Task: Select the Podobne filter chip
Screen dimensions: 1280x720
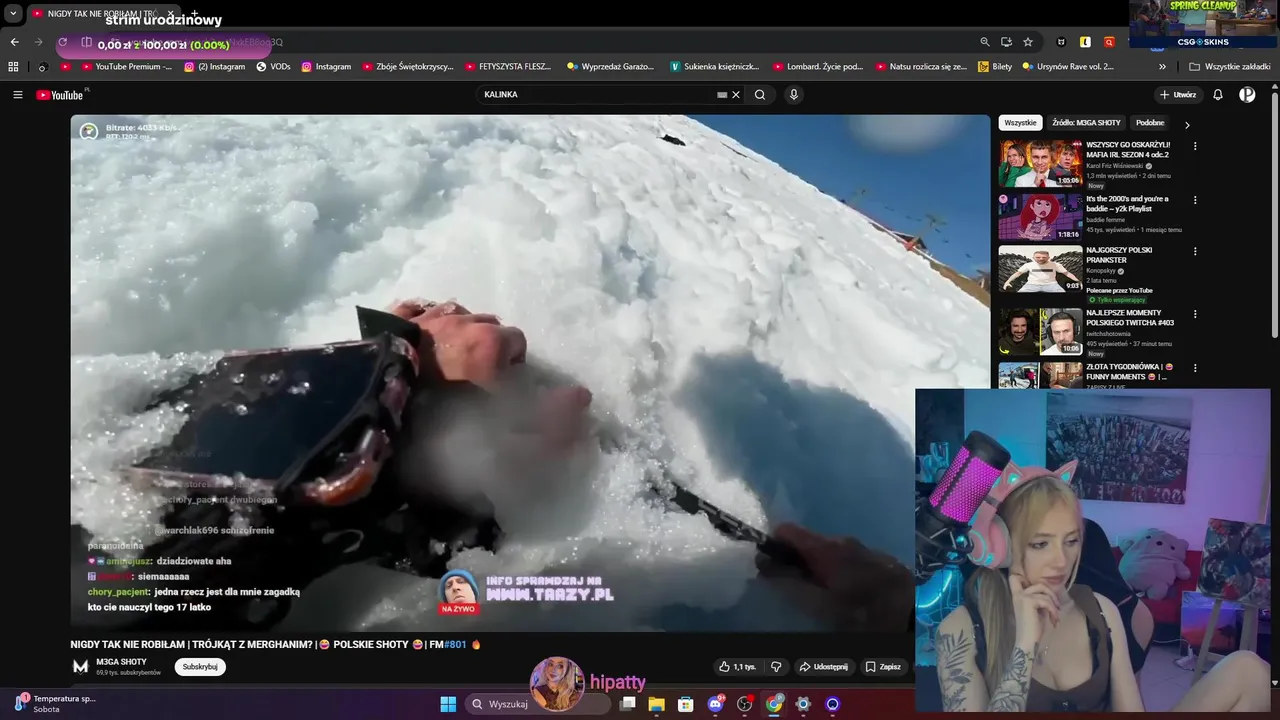Action: click(x=1150, y=123)
